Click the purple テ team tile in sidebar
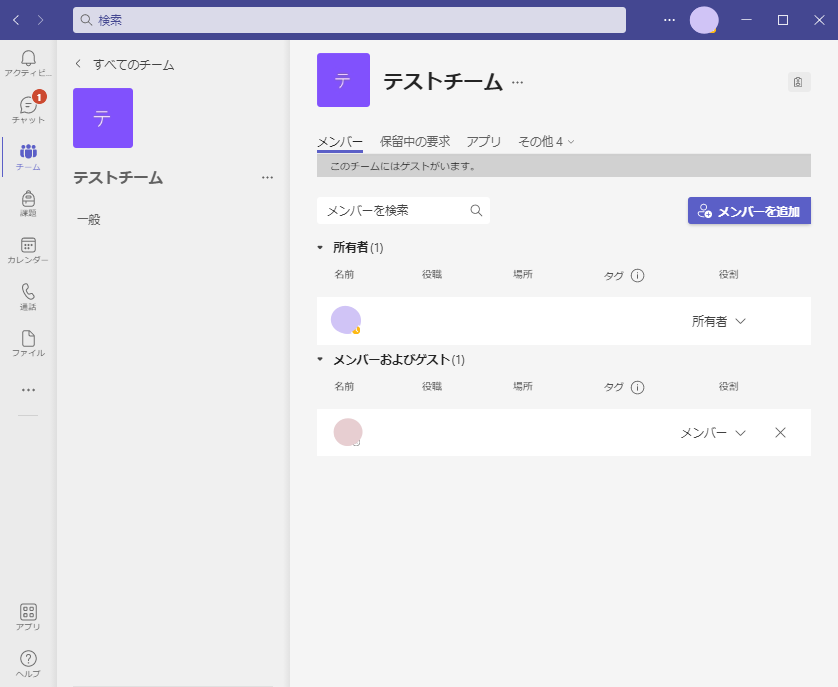This screenshot has width=838, height=687. [103, 118]
